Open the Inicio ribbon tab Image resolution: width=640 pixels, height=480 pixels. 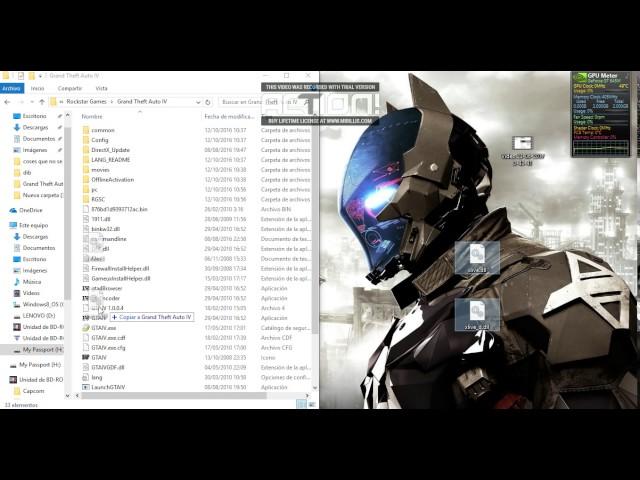click(x=38, y=88)
